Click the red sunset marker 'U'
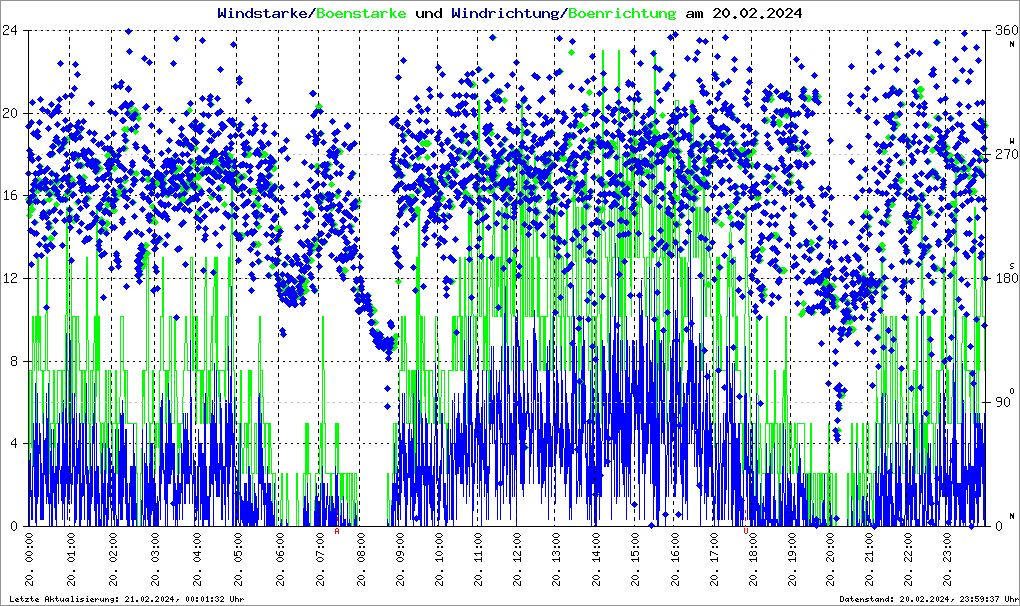This screenshot has width=1020, height=606. [x=746, y=532]
